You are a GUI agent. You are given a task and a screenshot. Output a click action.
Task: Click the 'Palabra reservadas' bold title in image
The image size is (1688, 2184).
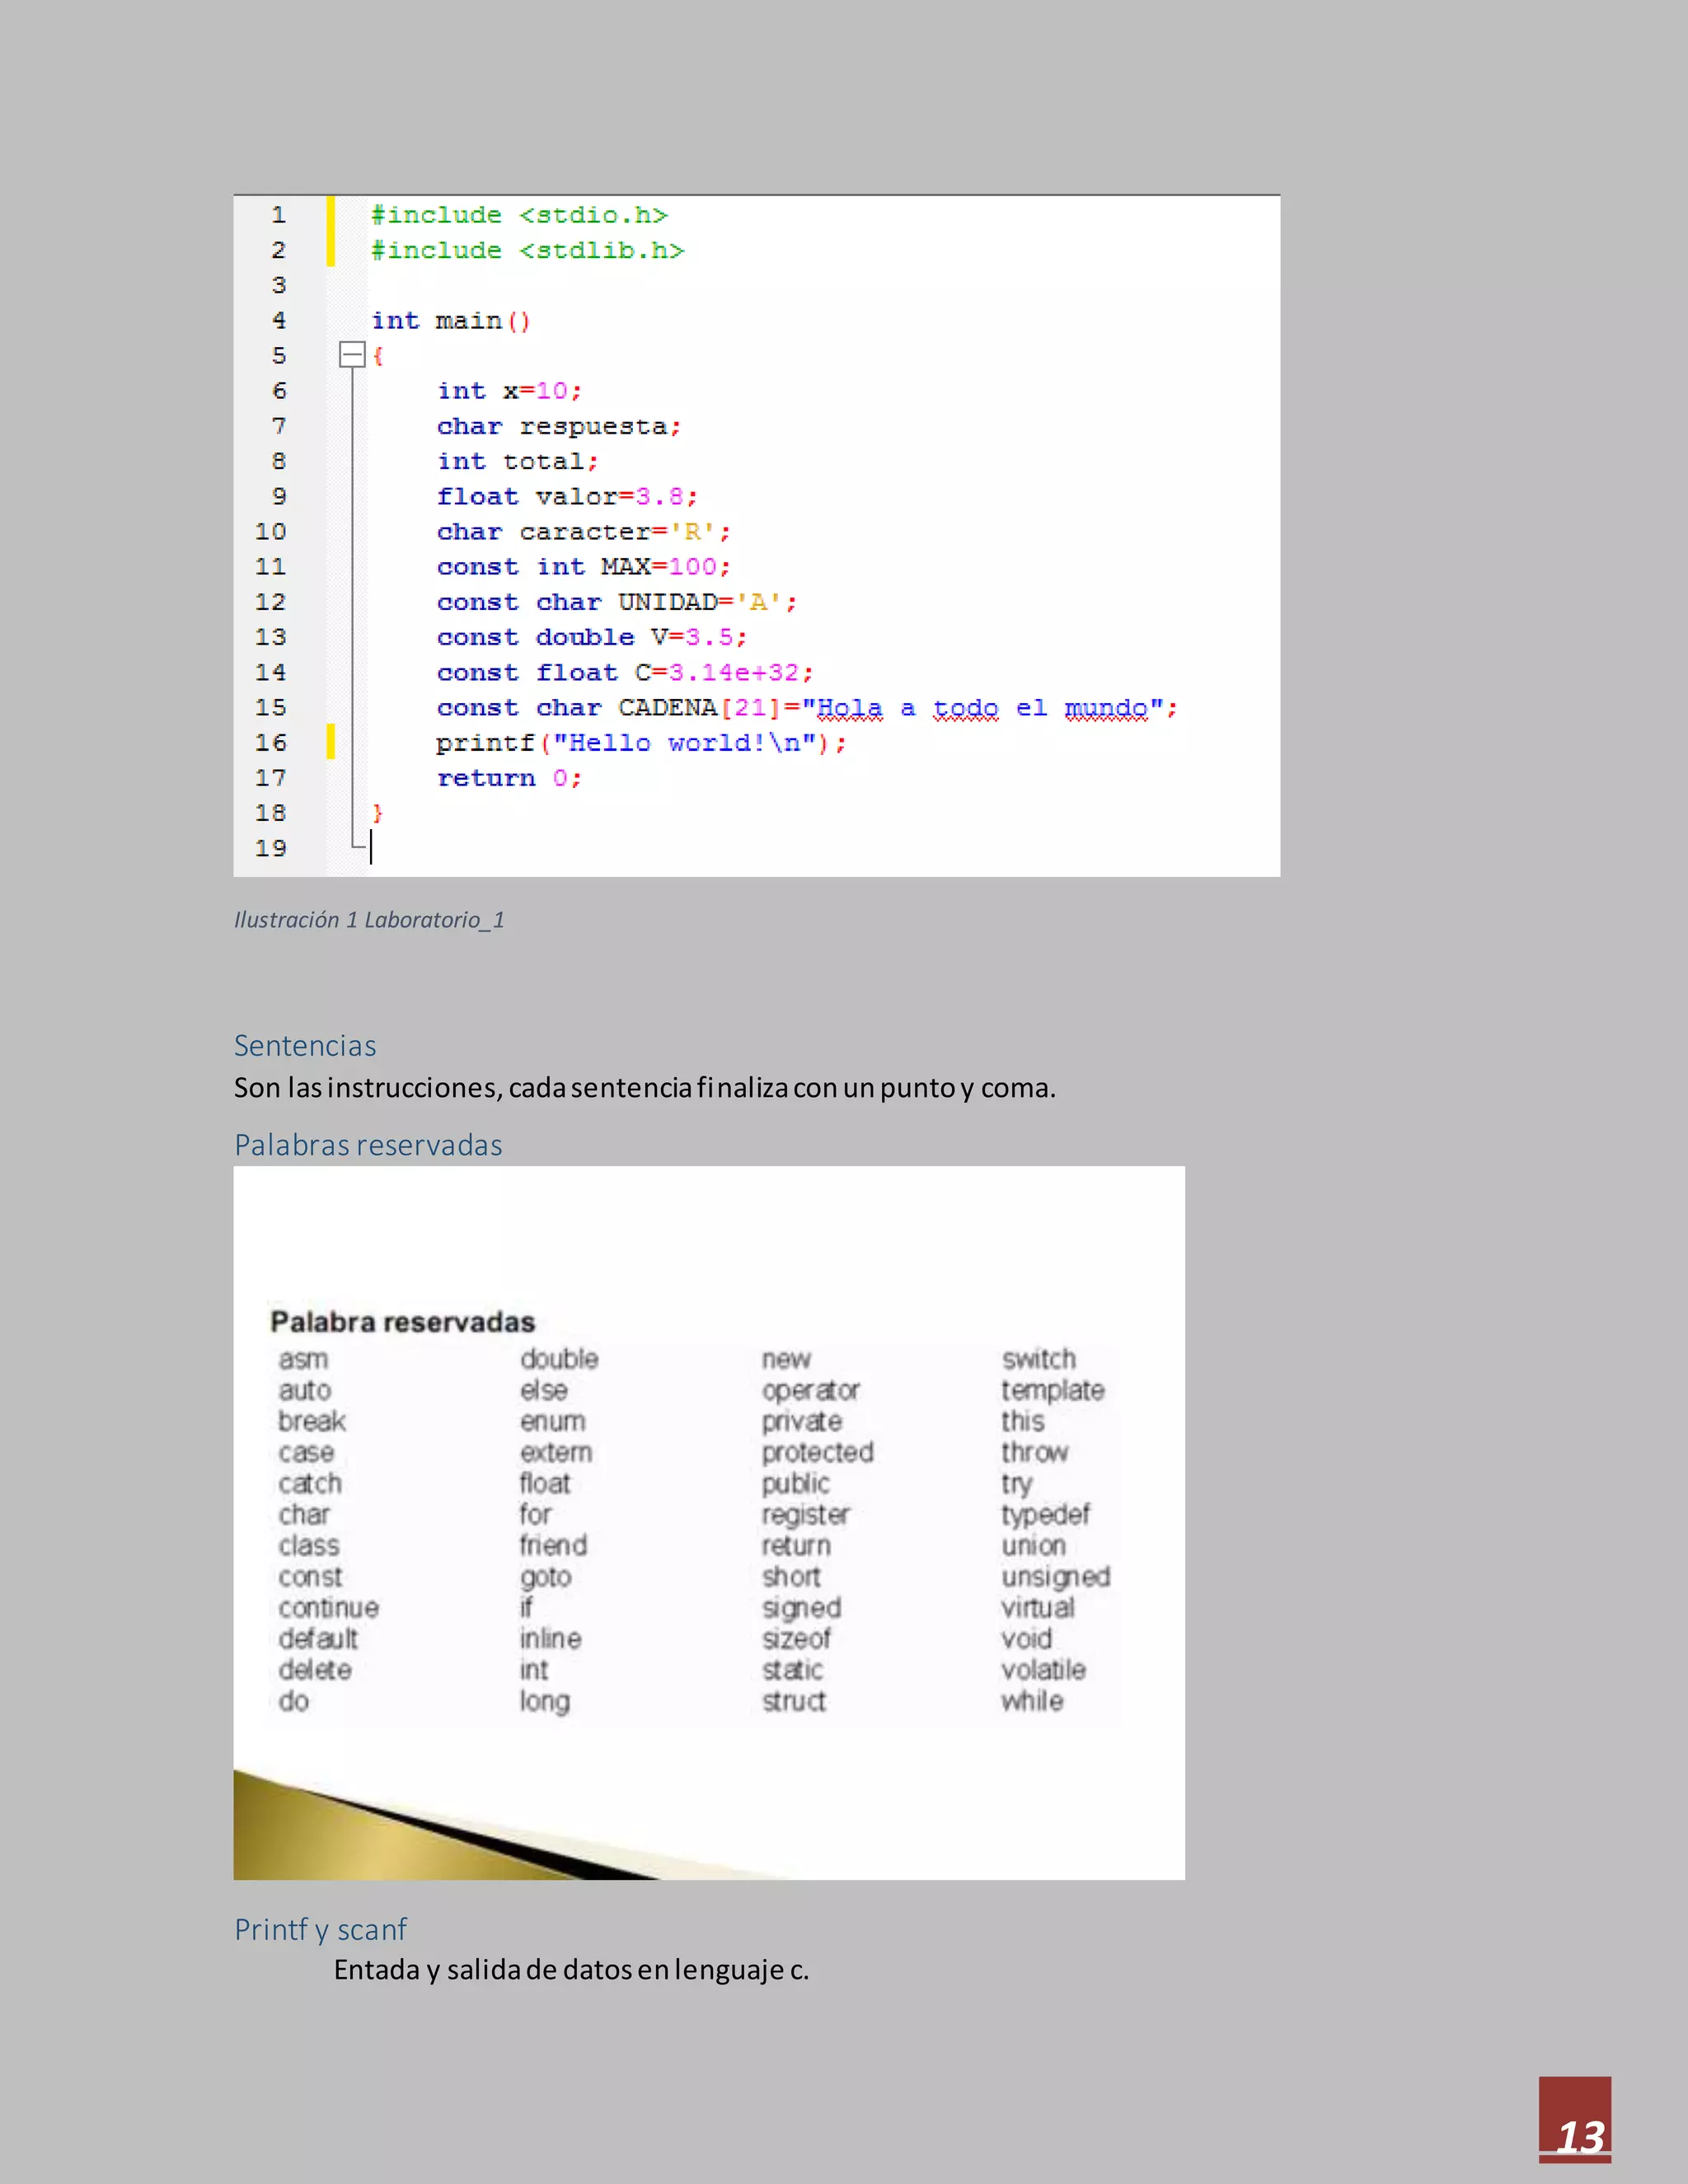402,1322
